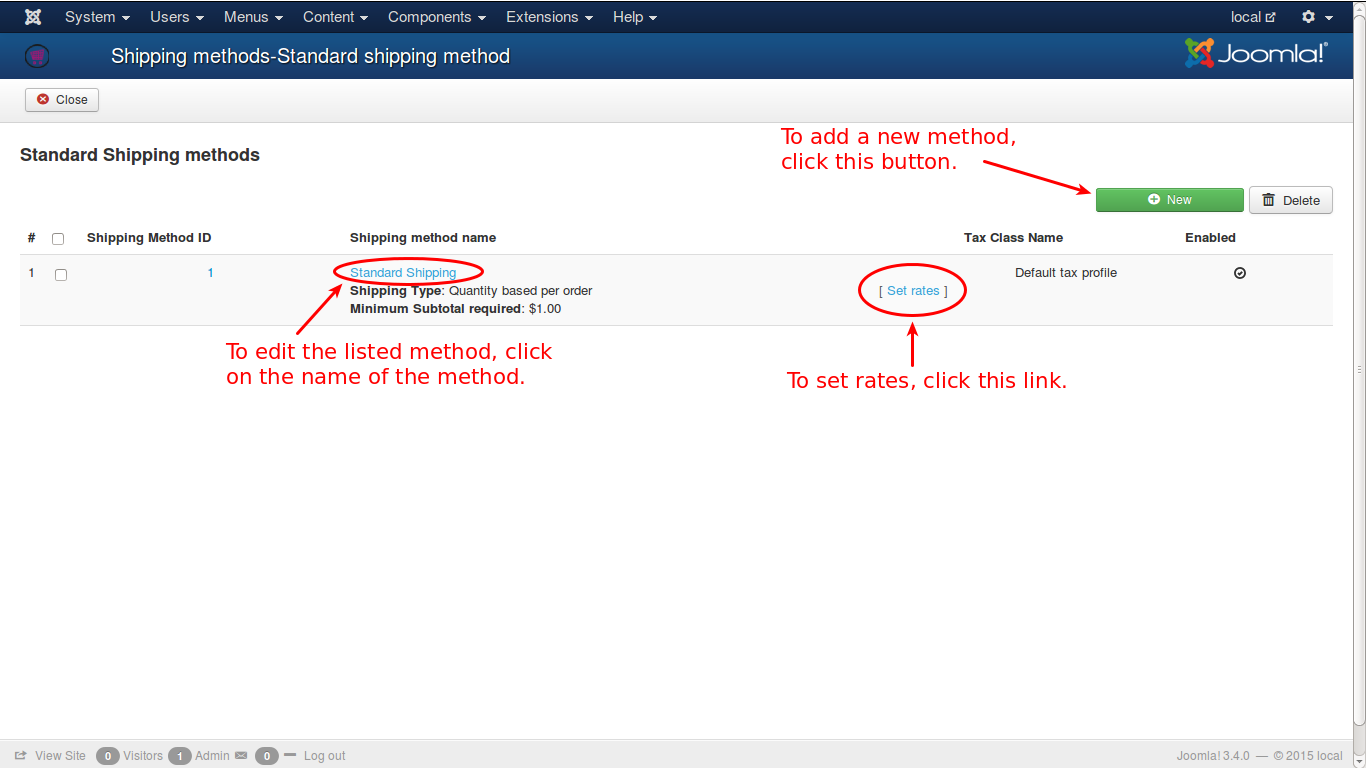Click the enabled status checkmark icon

click(x=1240, y=273)
